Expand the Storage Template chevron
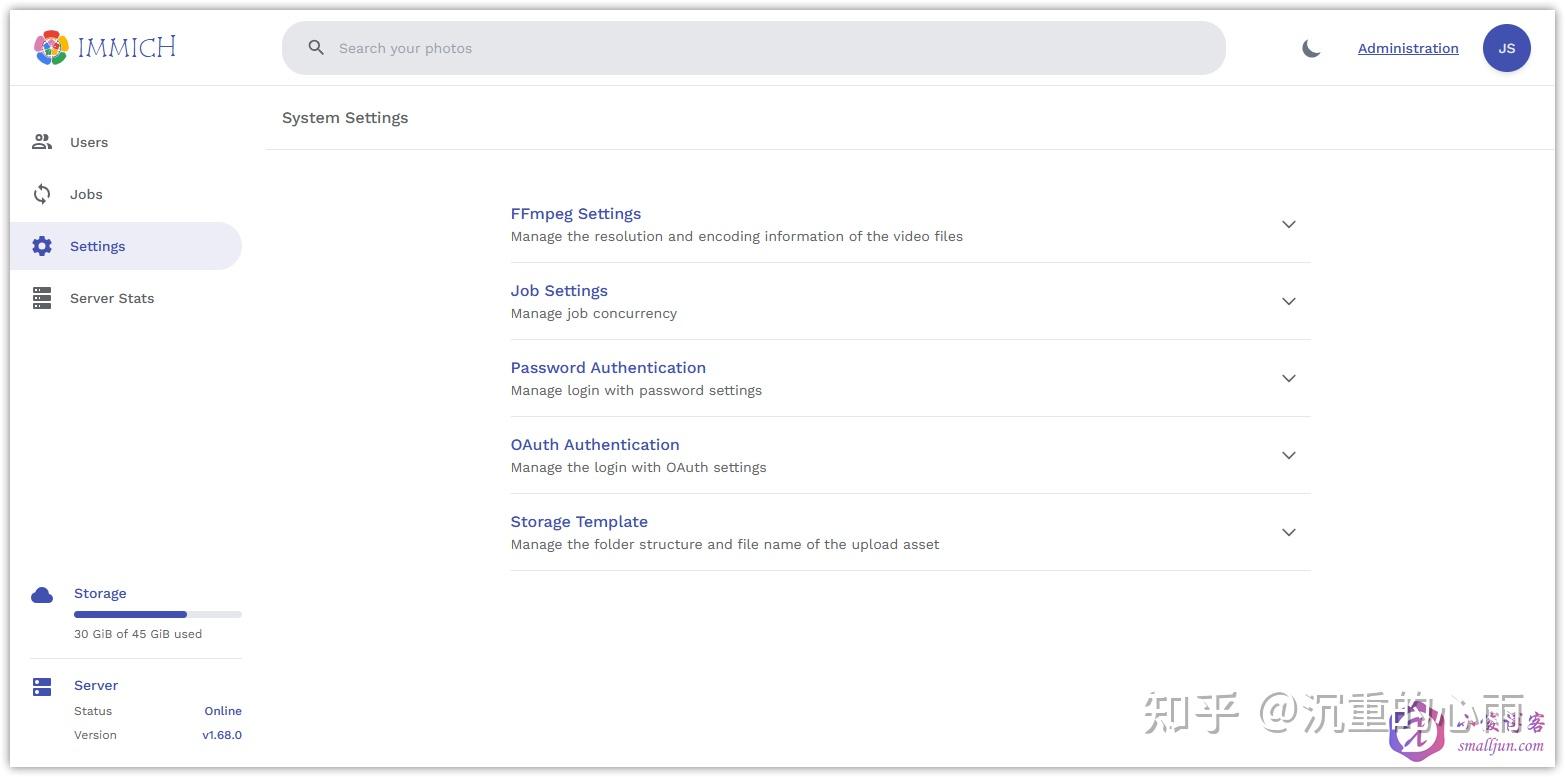The height and width of the screenshot is (777, 1565). pos(1289,533)
